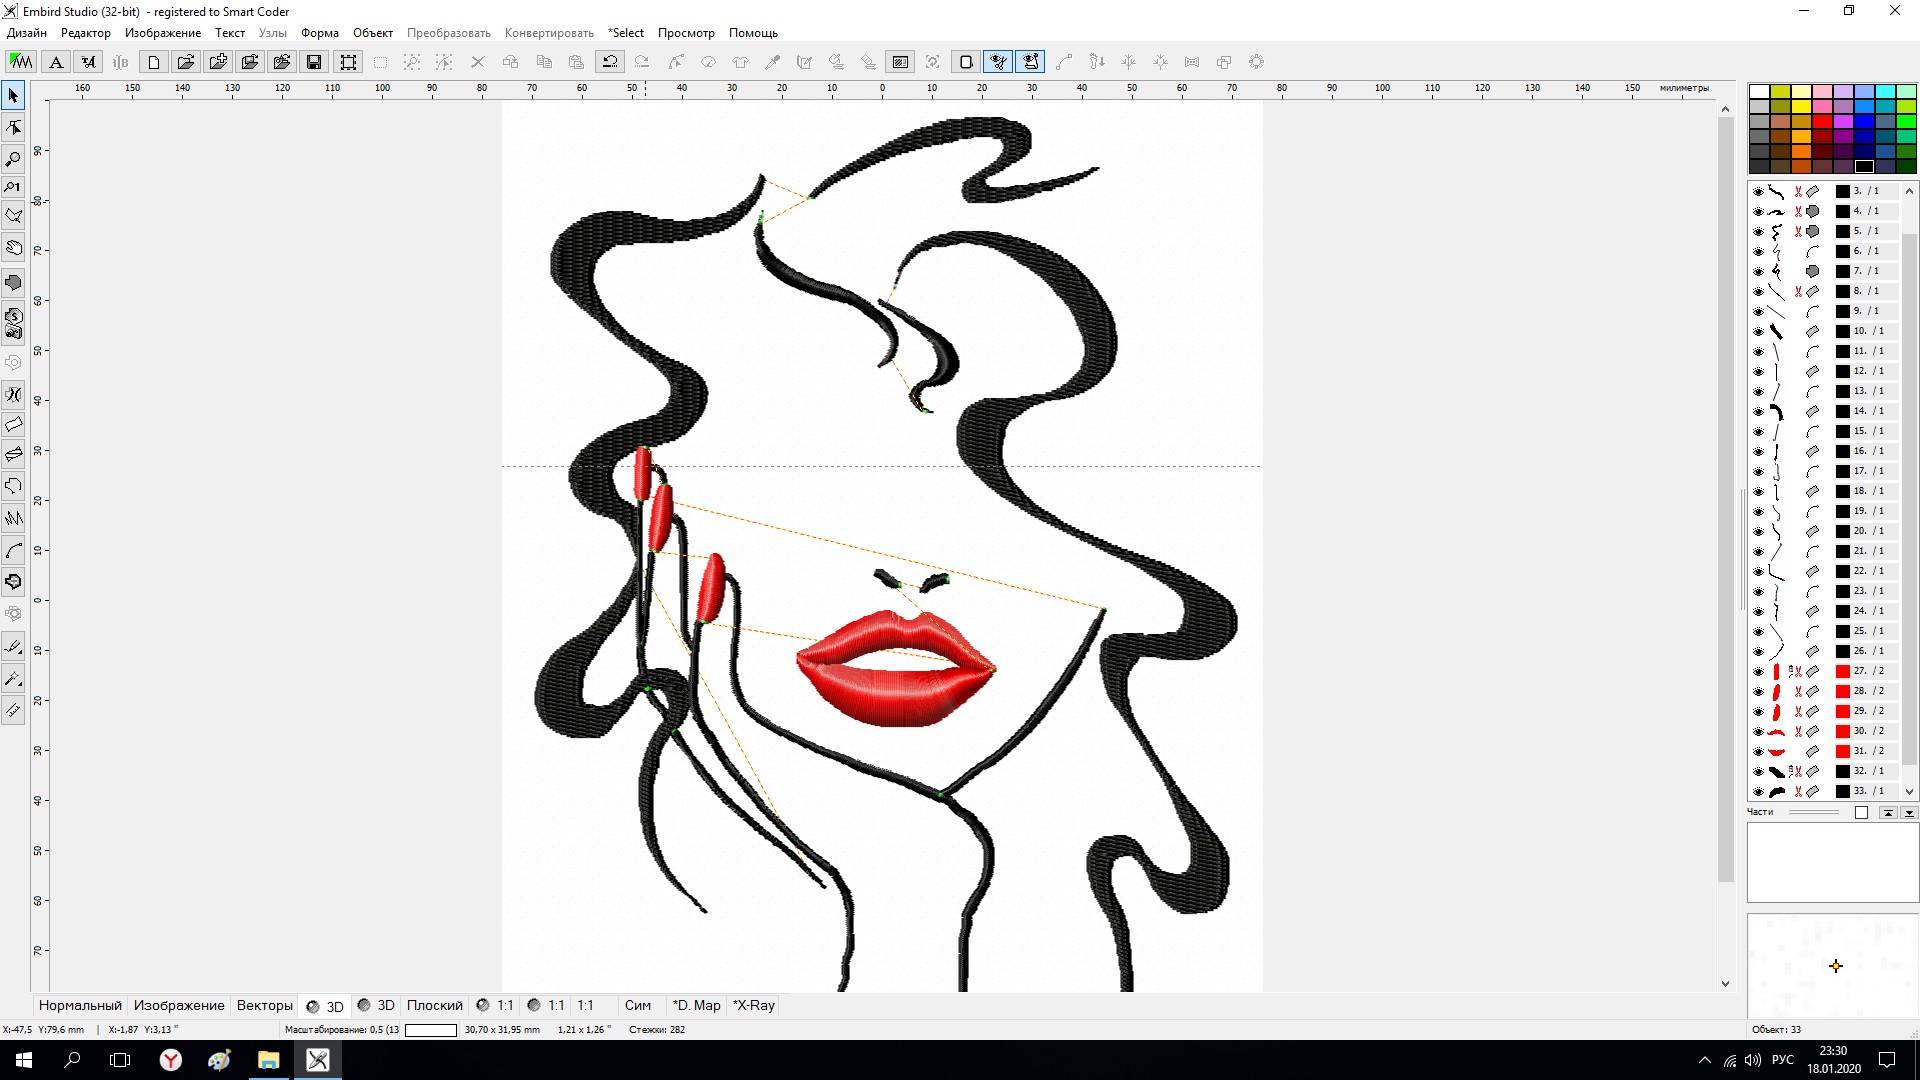Create a new blank design document

[153, 62]
